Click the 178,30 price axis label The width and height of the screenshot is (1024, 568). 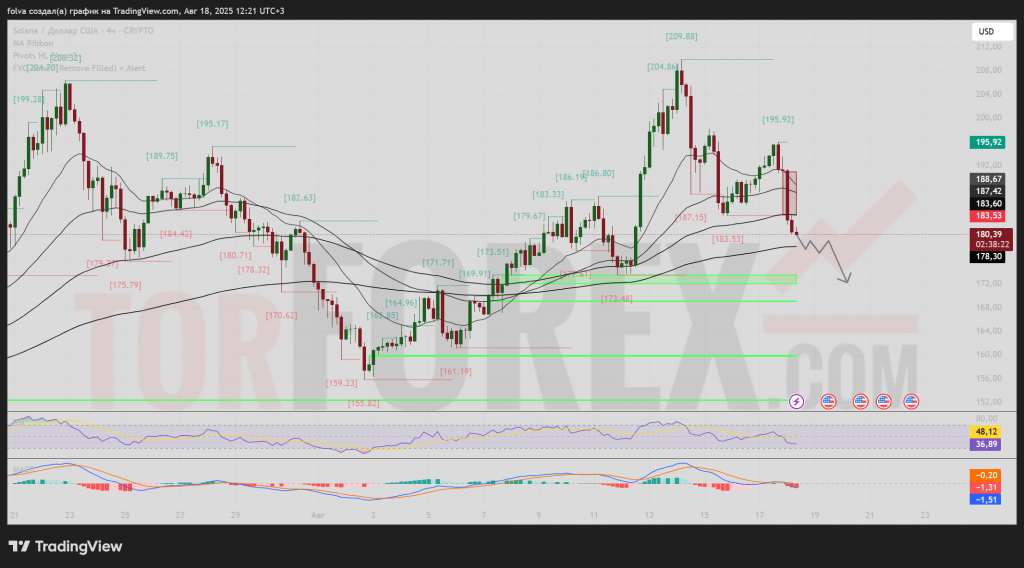tap(987, 257)
